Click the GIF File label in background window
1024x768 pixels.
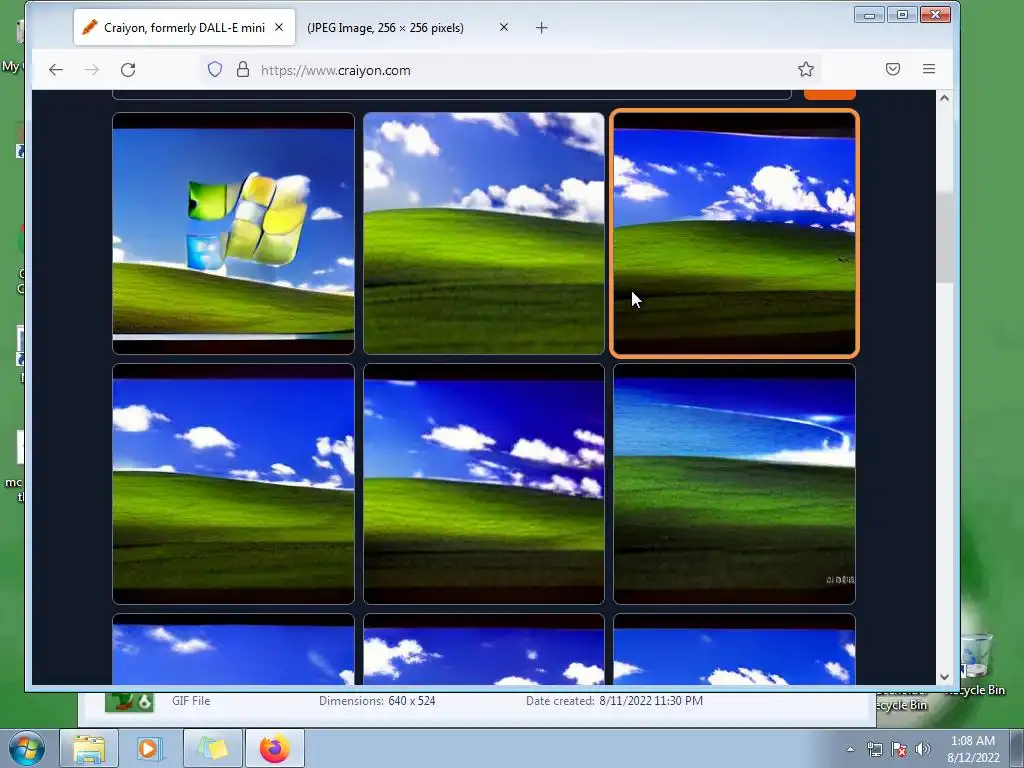click(191, 701)
